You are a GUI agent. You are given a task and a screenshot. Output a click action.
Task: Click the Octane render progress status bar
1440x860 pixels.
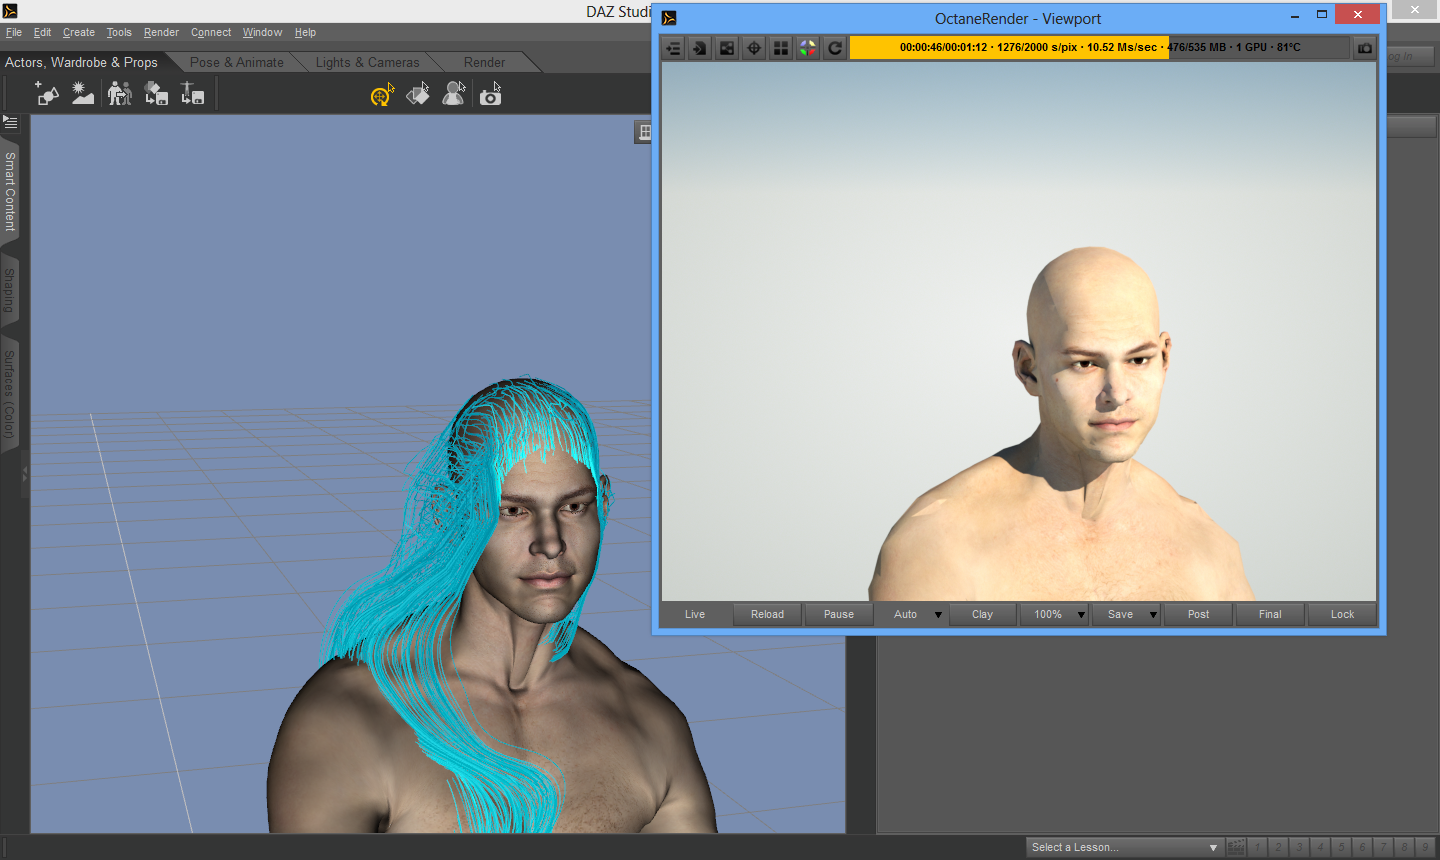tap(1100, 47)
